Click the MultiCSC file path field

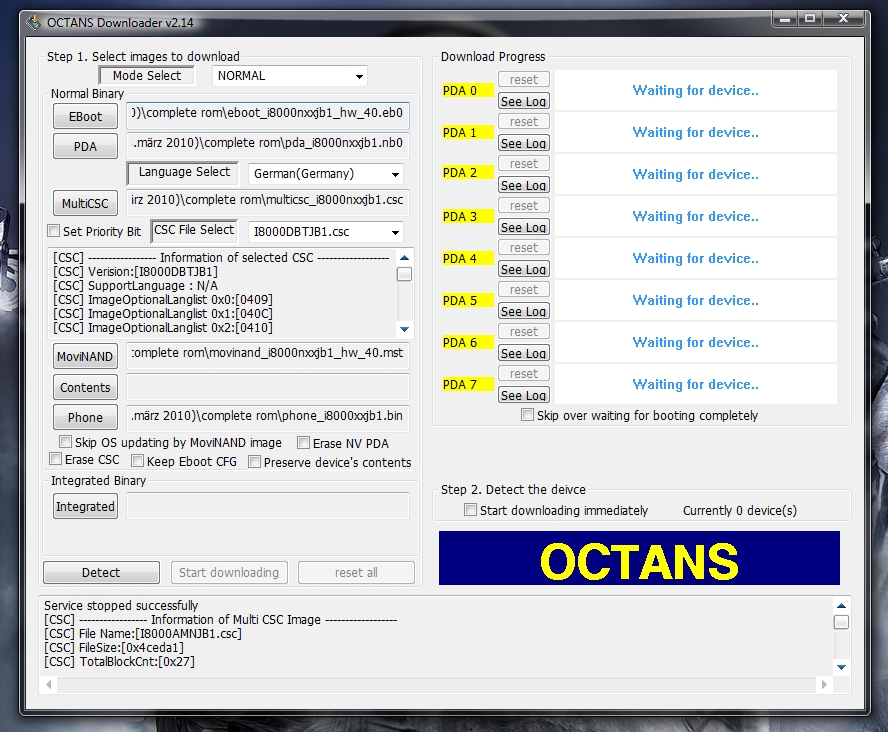pos(268,203)
